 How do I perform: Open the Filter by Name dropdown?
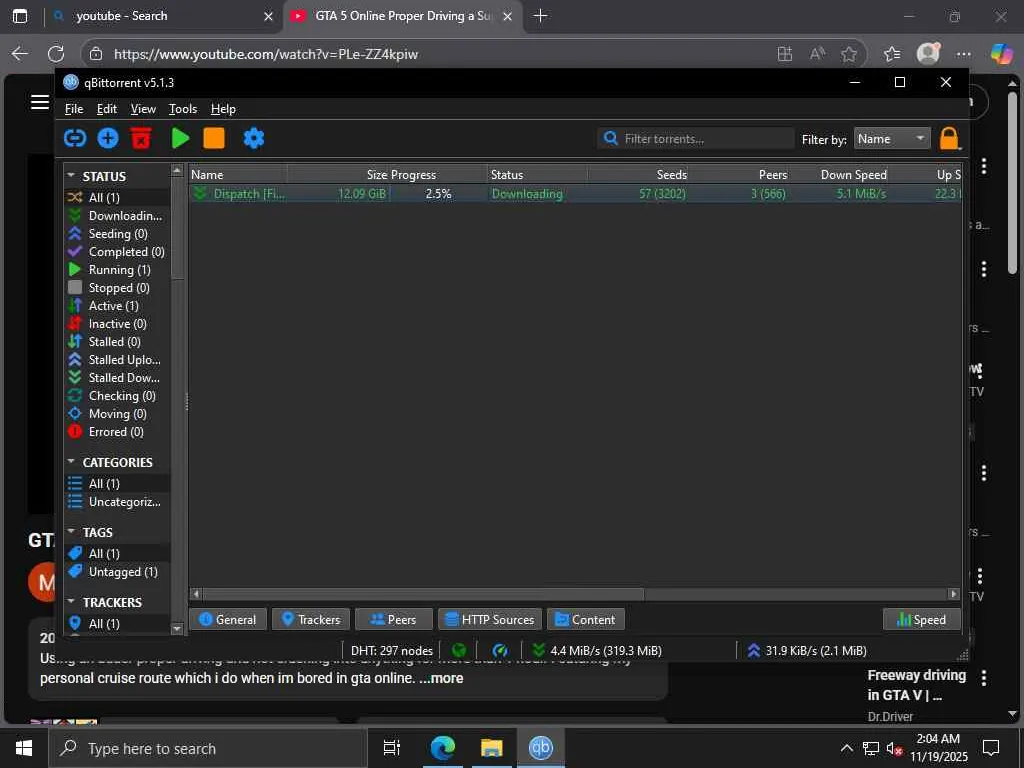(891, 138)
